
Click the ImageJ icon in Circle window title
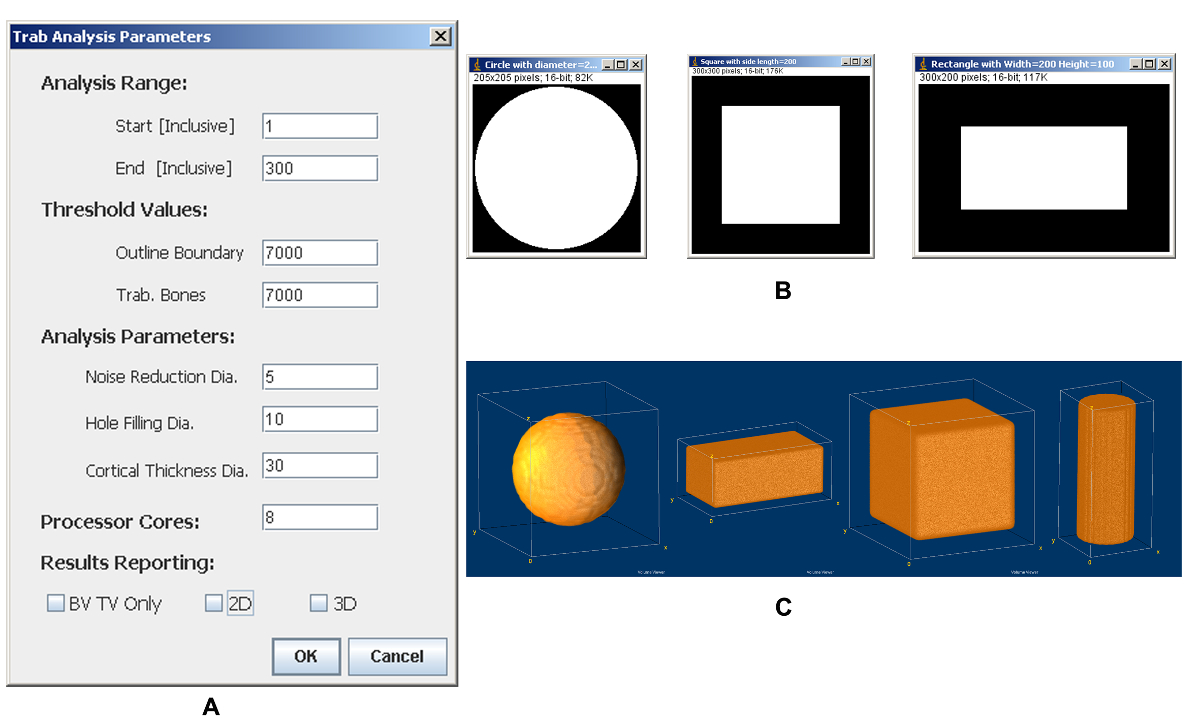477,64
